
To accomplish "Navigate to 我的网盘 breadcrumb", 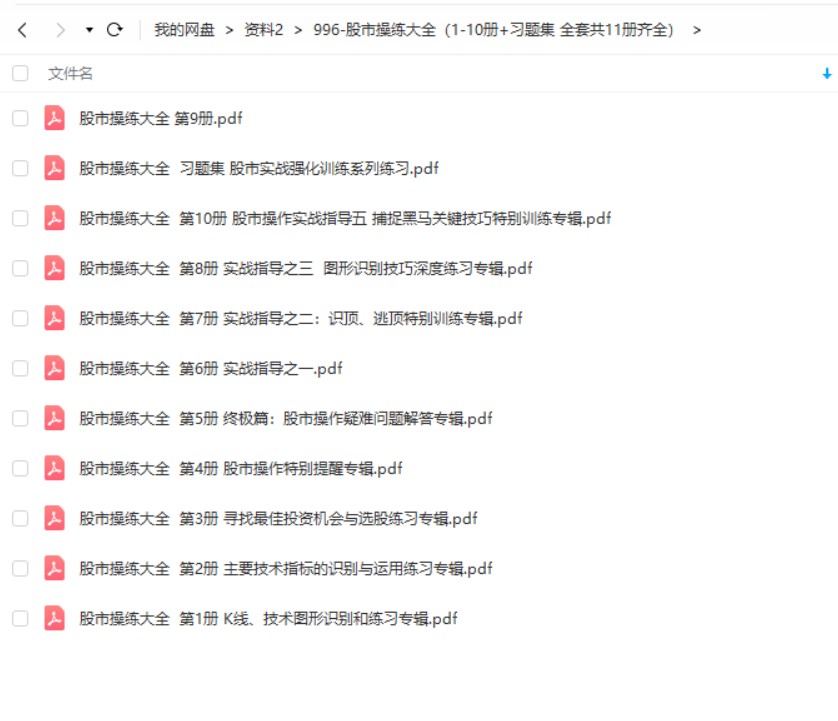I will click(x=184, y=30).
